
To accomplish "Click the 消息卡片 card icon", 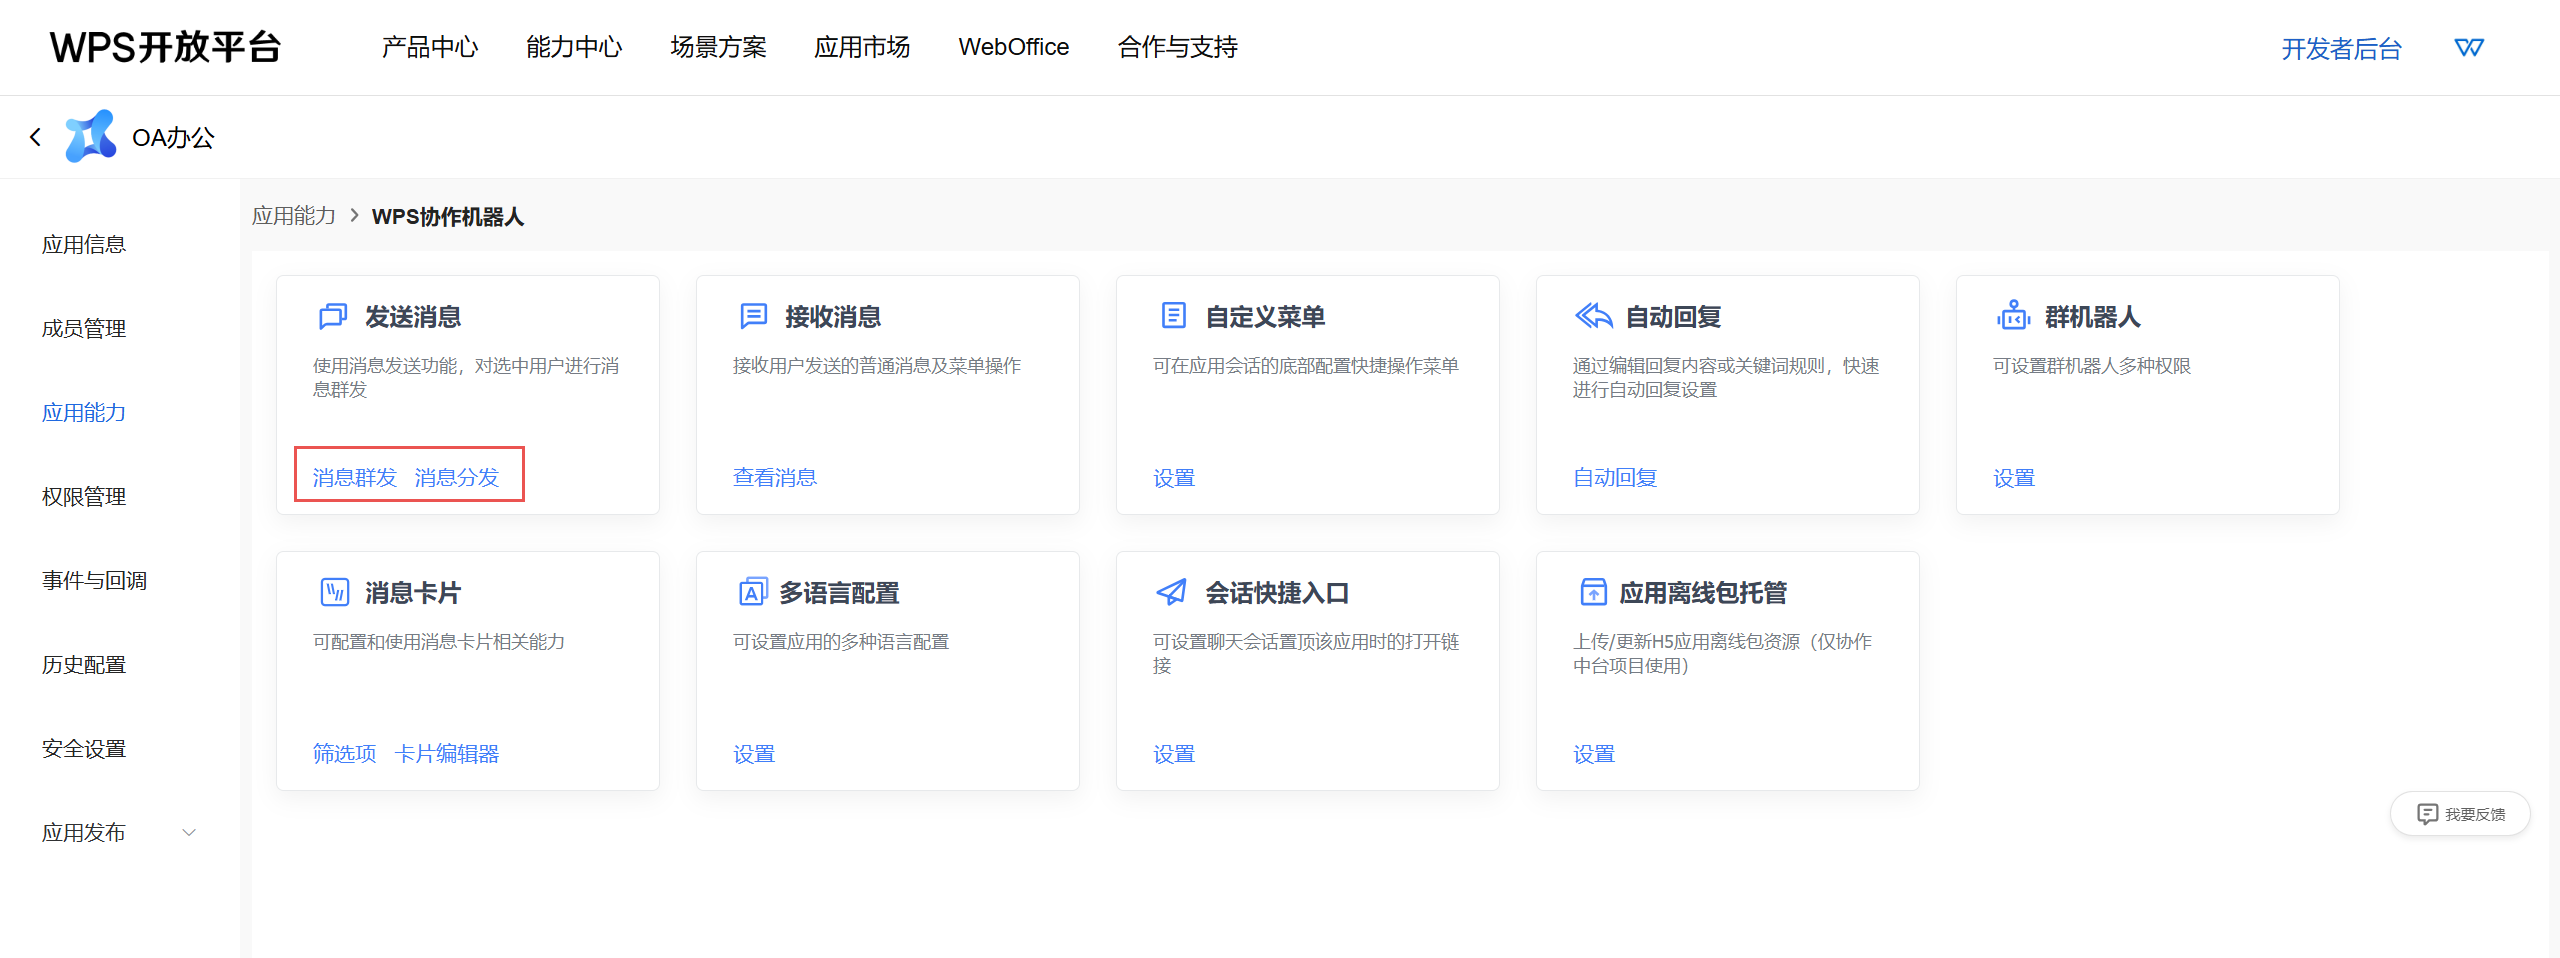I will [333, 591].
